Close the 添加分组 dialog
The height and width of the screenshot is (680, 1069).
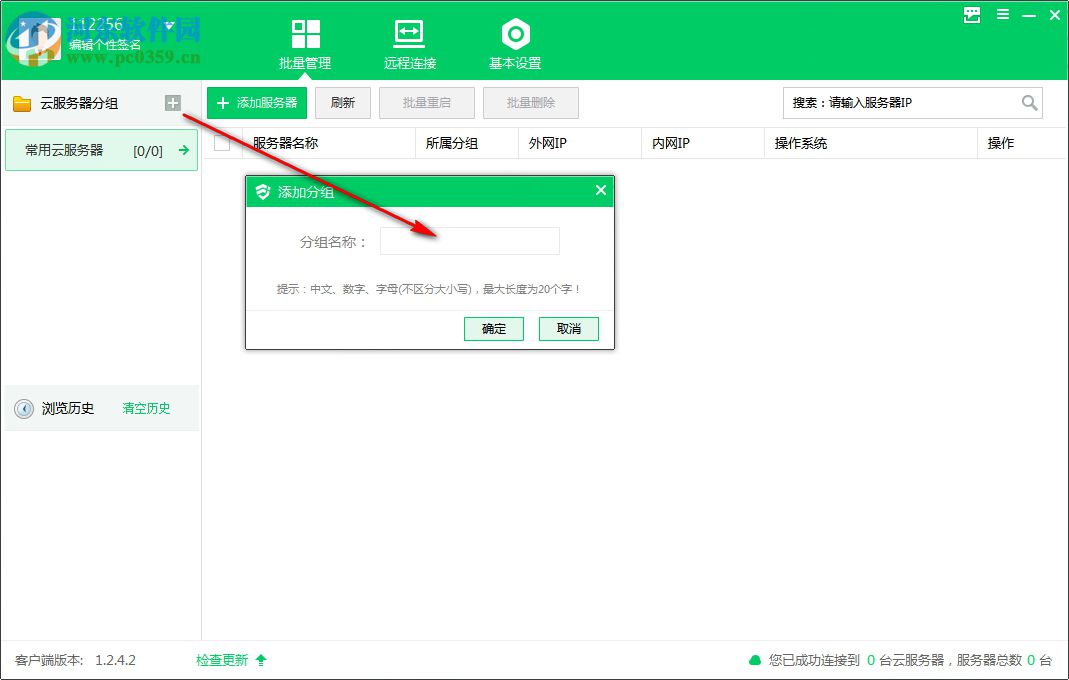[x=600, y=190]
